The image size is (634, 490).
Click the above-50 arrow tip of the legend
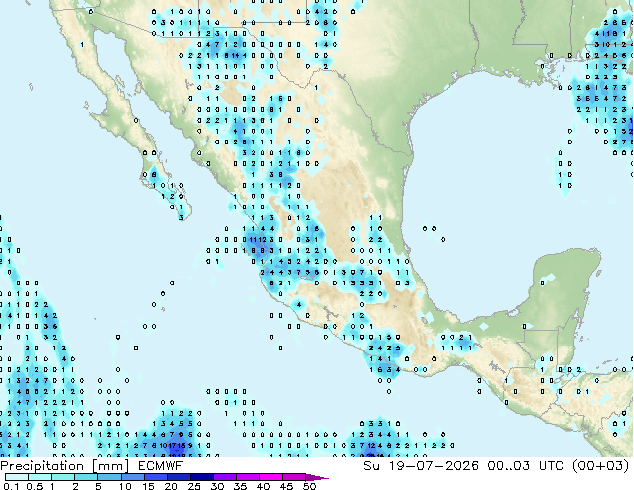pyautogui.click(x=317, y=477)
